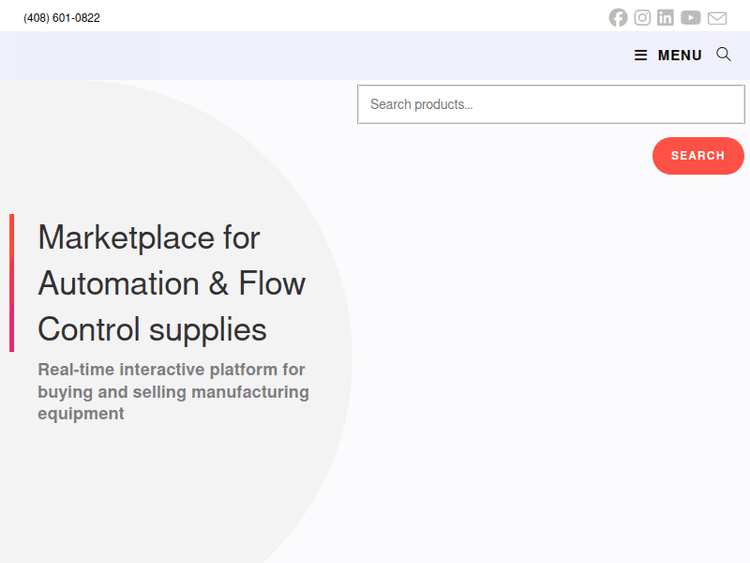Click the "buying and selling manufacturing" line
Viewport: 750px width, 563px height.
173,392
